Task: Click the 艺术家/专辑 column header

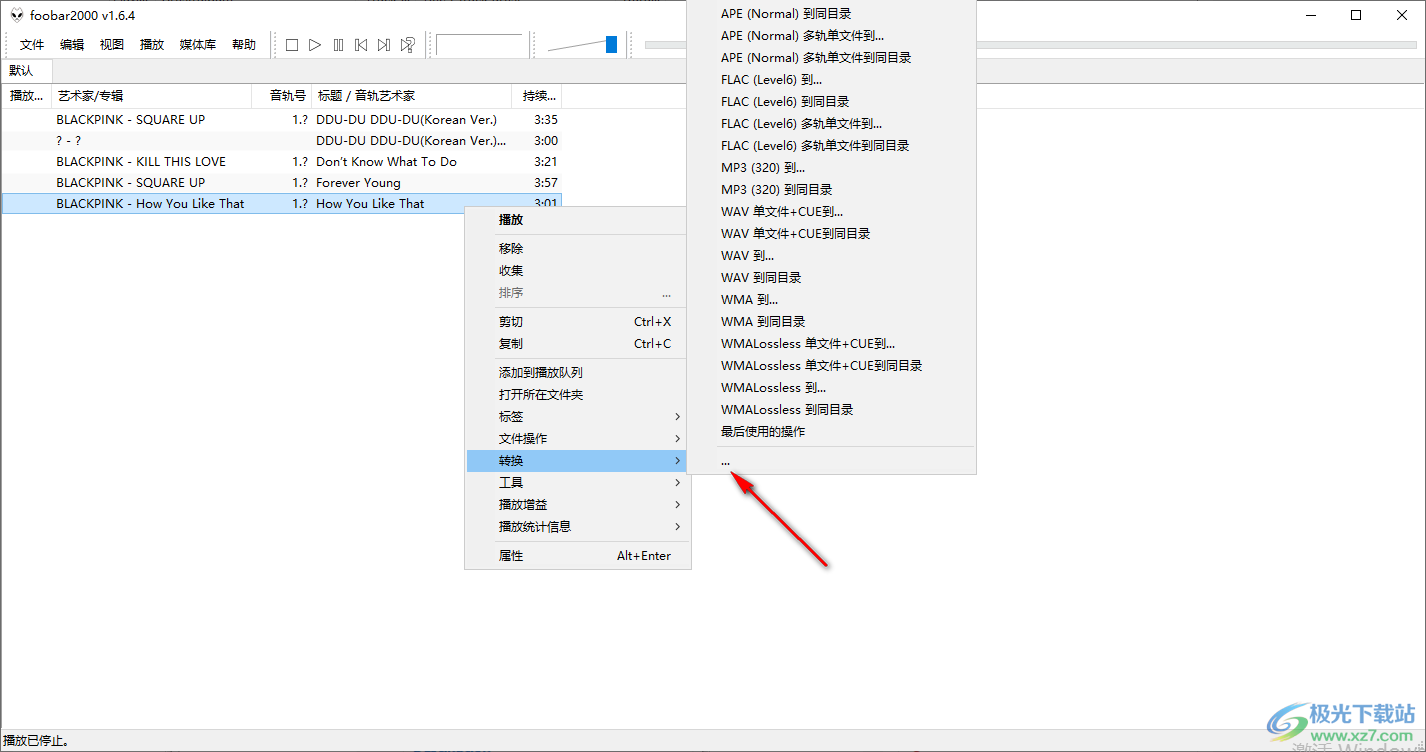Action: point(152,96)
